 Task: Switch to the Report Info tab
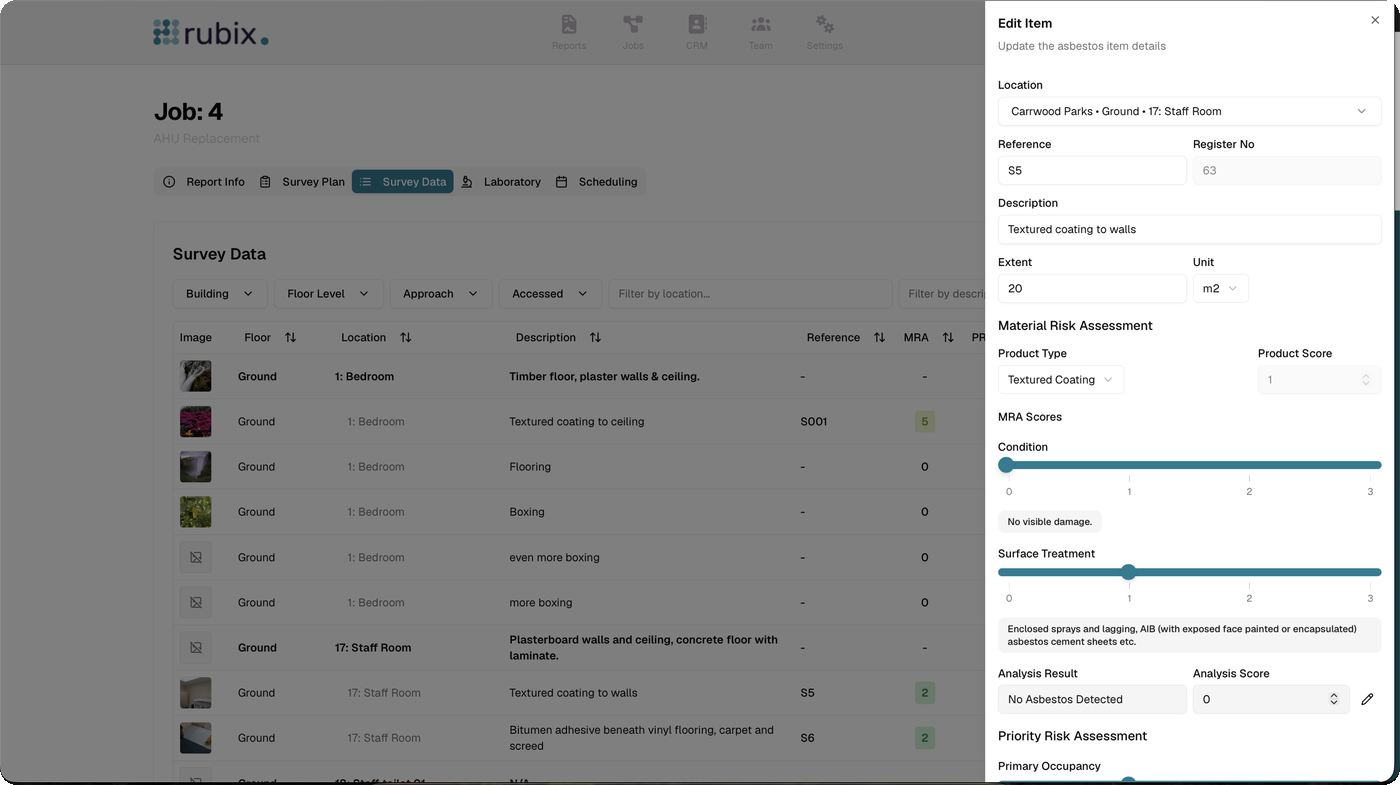pos(204,182)
